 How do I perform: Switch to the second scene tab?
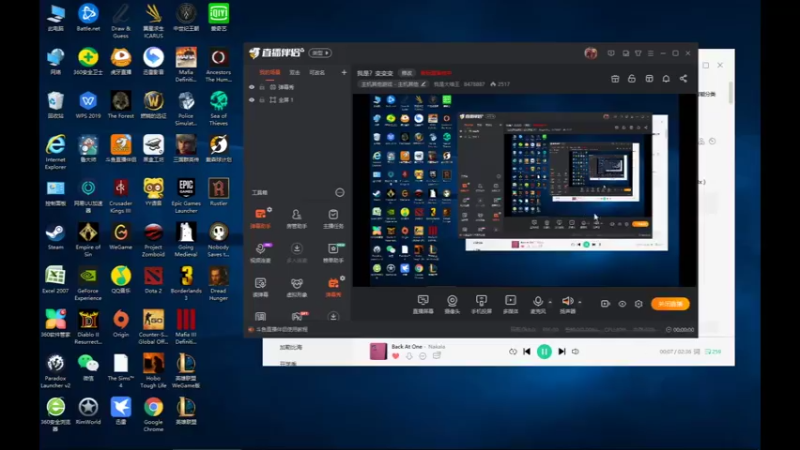pyautogui.click(x=294, y=73)
